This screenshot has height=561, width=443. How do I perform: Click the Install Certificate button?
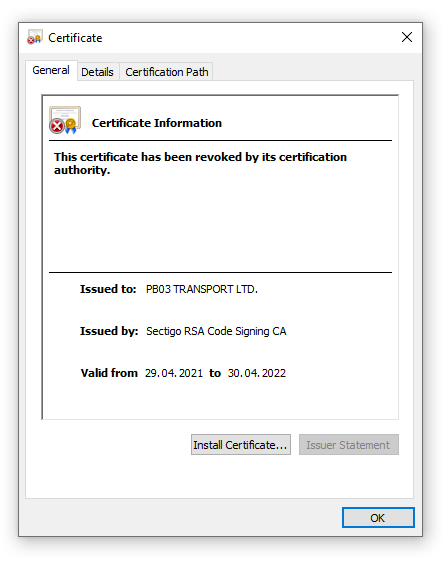click(241, 445)
